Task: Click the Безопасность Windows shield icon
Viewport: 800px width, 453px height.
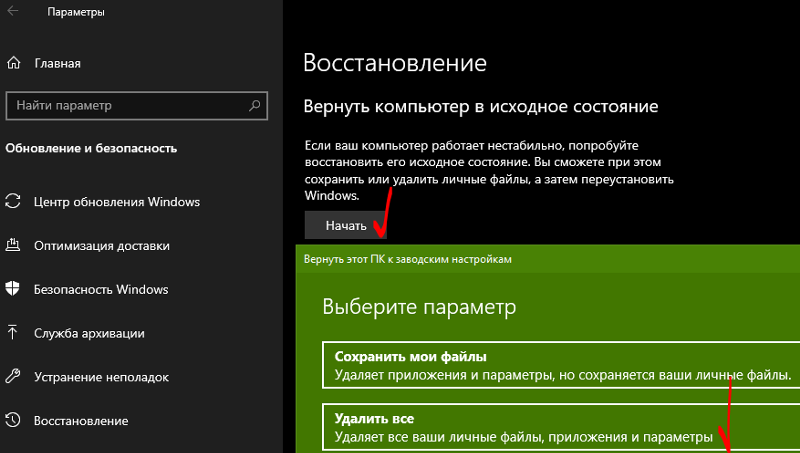Action: click(13, 289)
